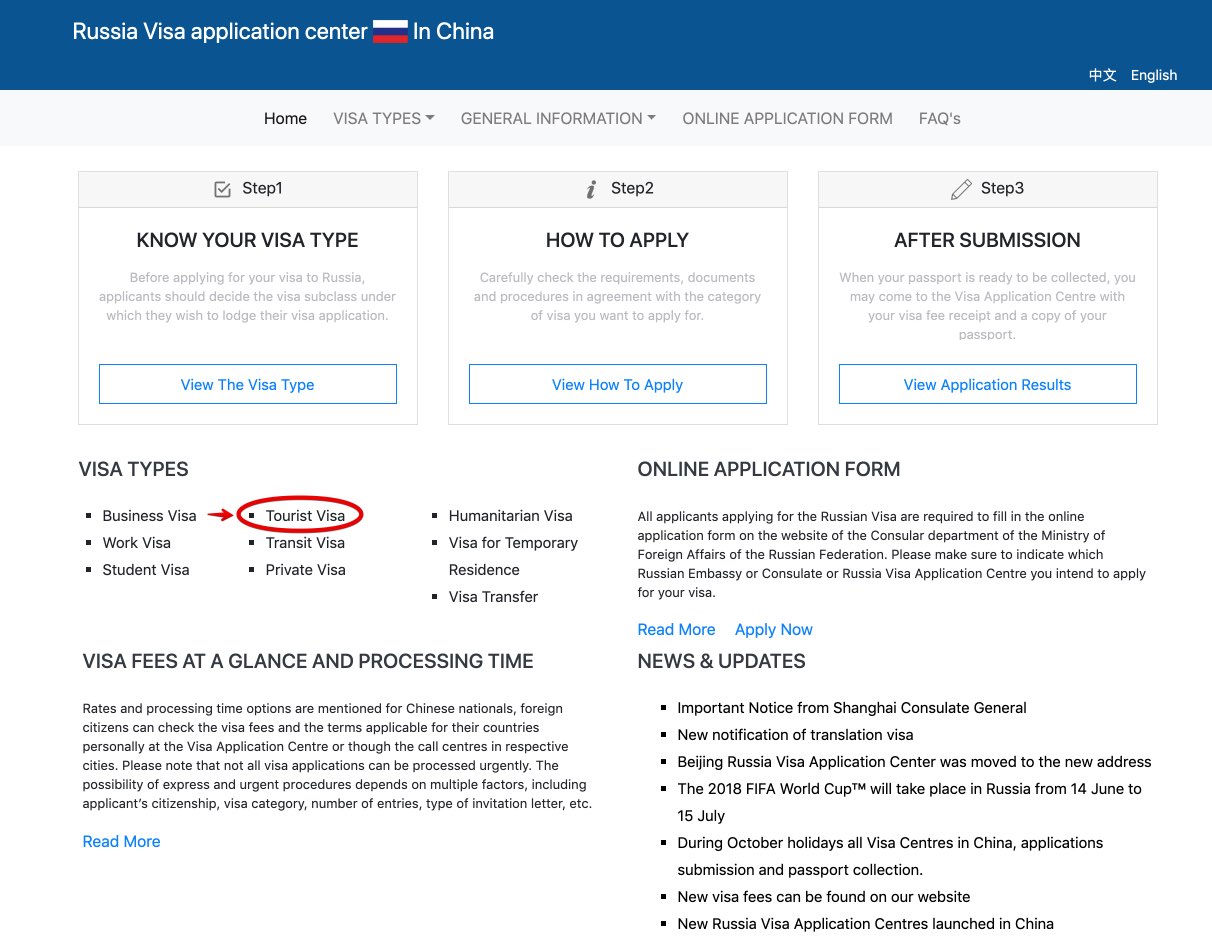Click the Apply Now link

(774, 630)
